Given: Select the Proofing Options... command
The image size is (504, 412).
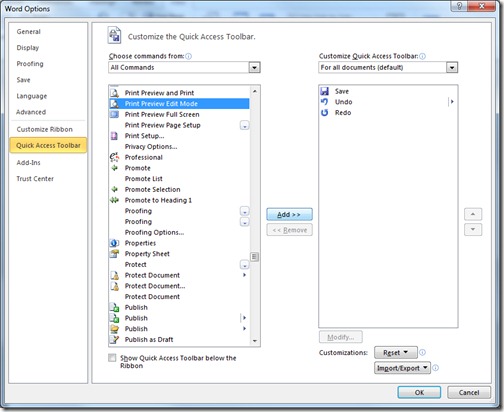Looking at the screenshot, I should tap(179, 232).
